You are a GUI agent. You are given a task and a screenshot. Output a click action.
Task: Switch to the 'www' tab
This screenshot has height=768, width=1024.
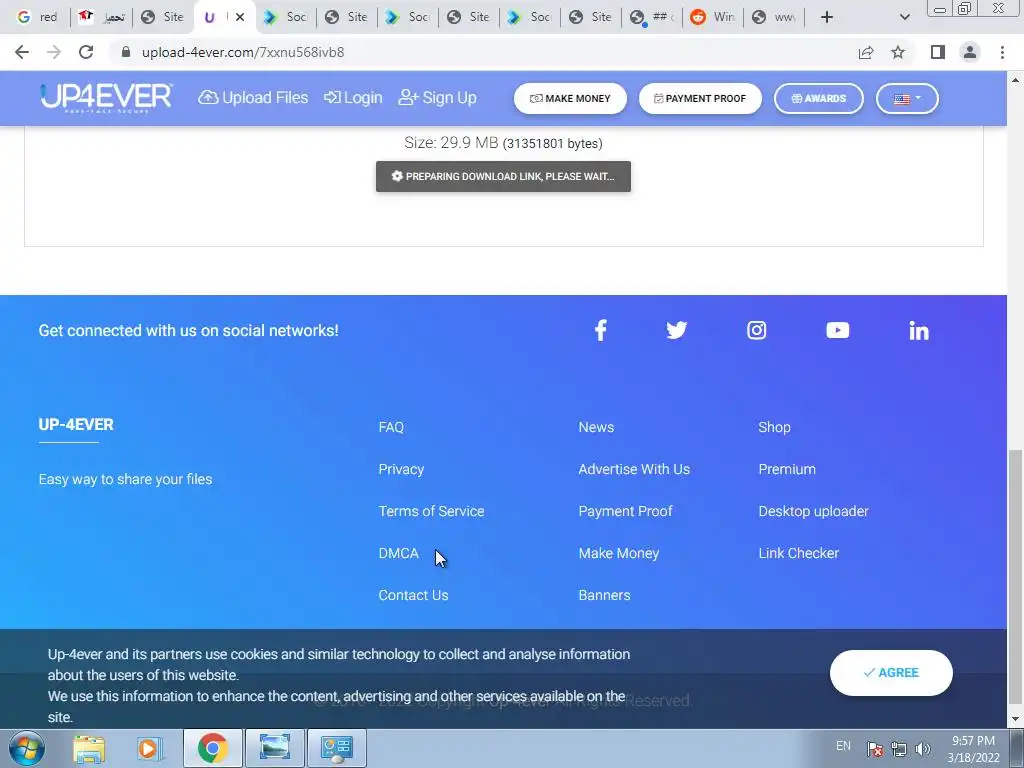[774, 17]
